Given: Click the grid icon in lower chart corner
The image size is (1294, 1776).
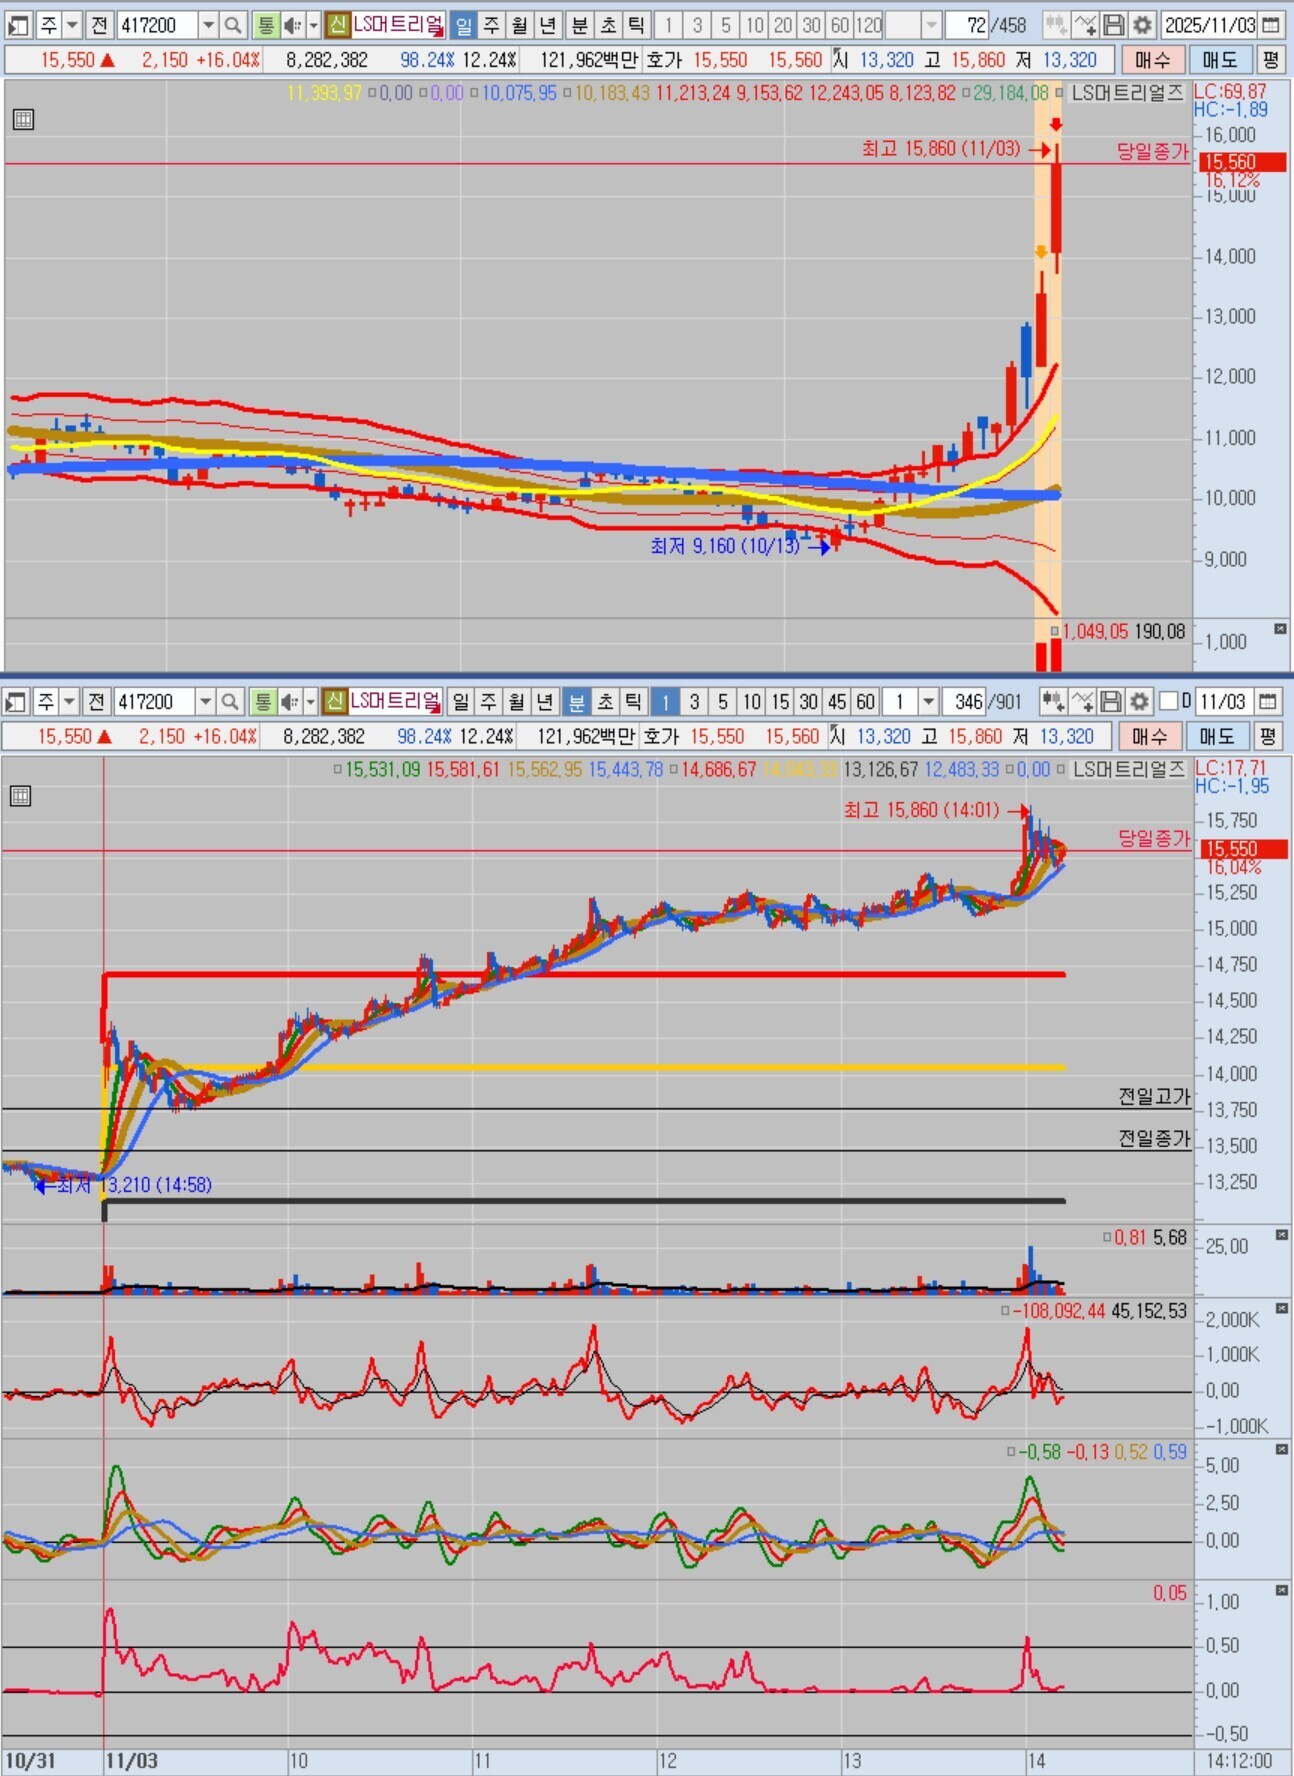Looking at the screenshot, I should (x=21, y=796).
